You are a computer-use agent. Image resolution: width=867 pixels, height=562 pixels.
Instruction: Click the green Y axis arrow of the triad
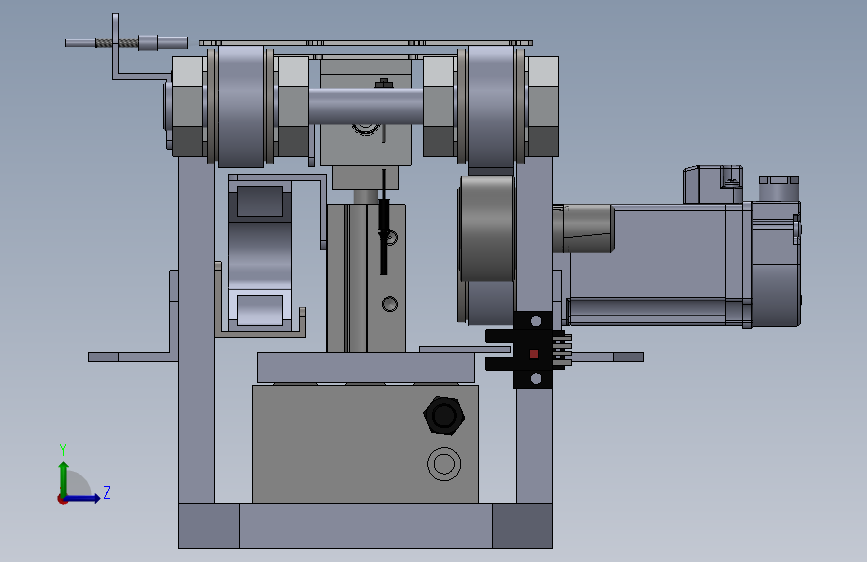tap(64, 480)
